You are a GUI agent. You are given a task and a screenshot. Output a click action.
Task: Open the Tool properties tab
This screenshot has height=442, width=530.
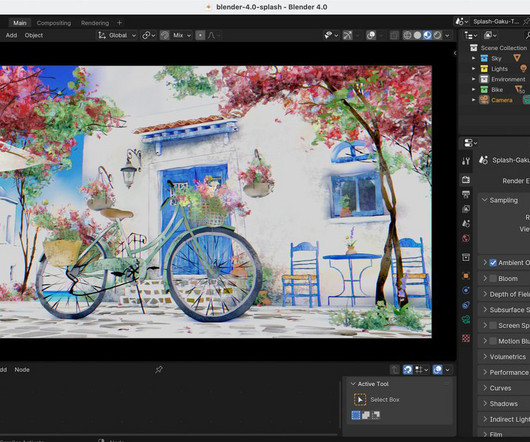coord(466,161)
